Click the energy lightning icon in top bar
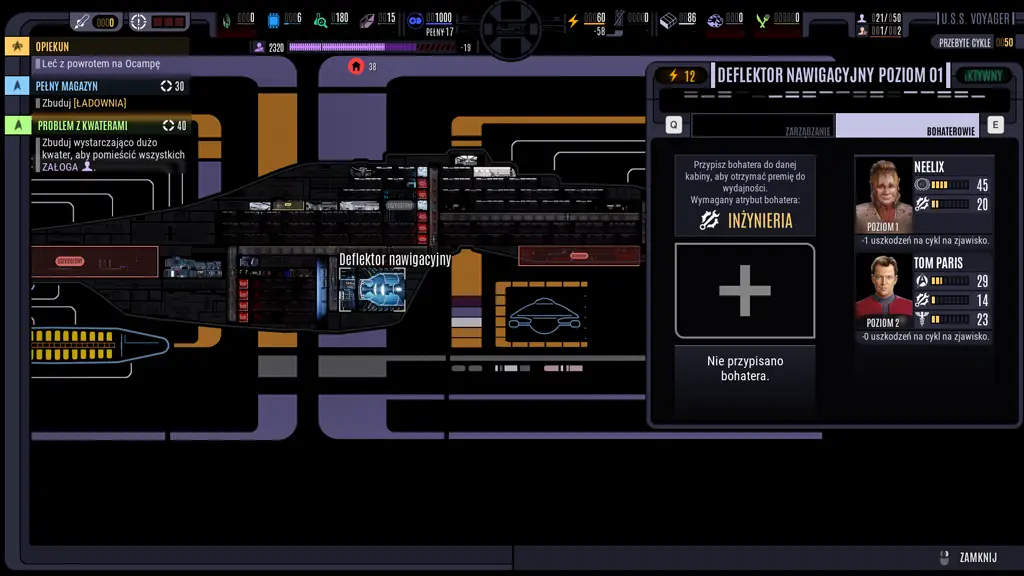 click(x=573, y=20)
